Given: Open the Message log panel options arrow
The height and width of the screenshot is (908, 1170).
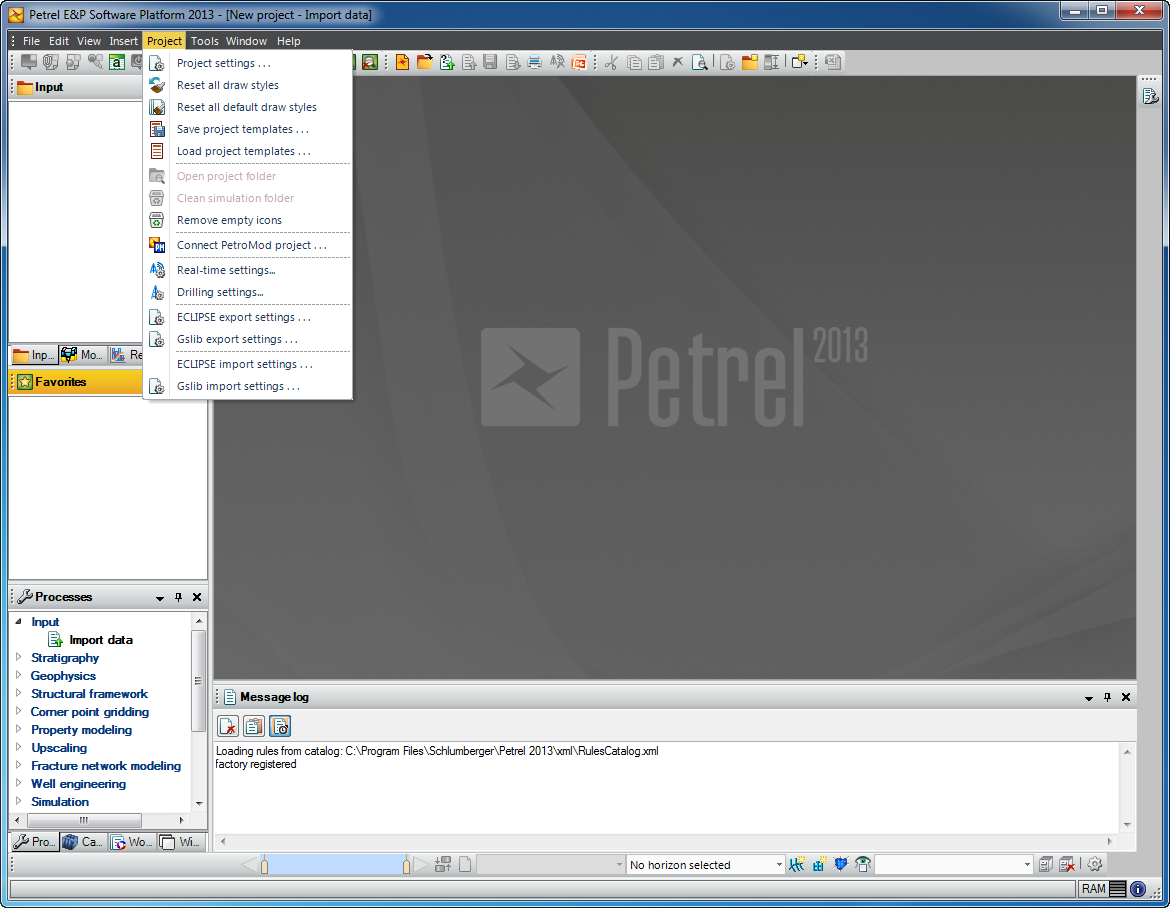Looking at the screenshot, I should click(x=1089, y=698).
